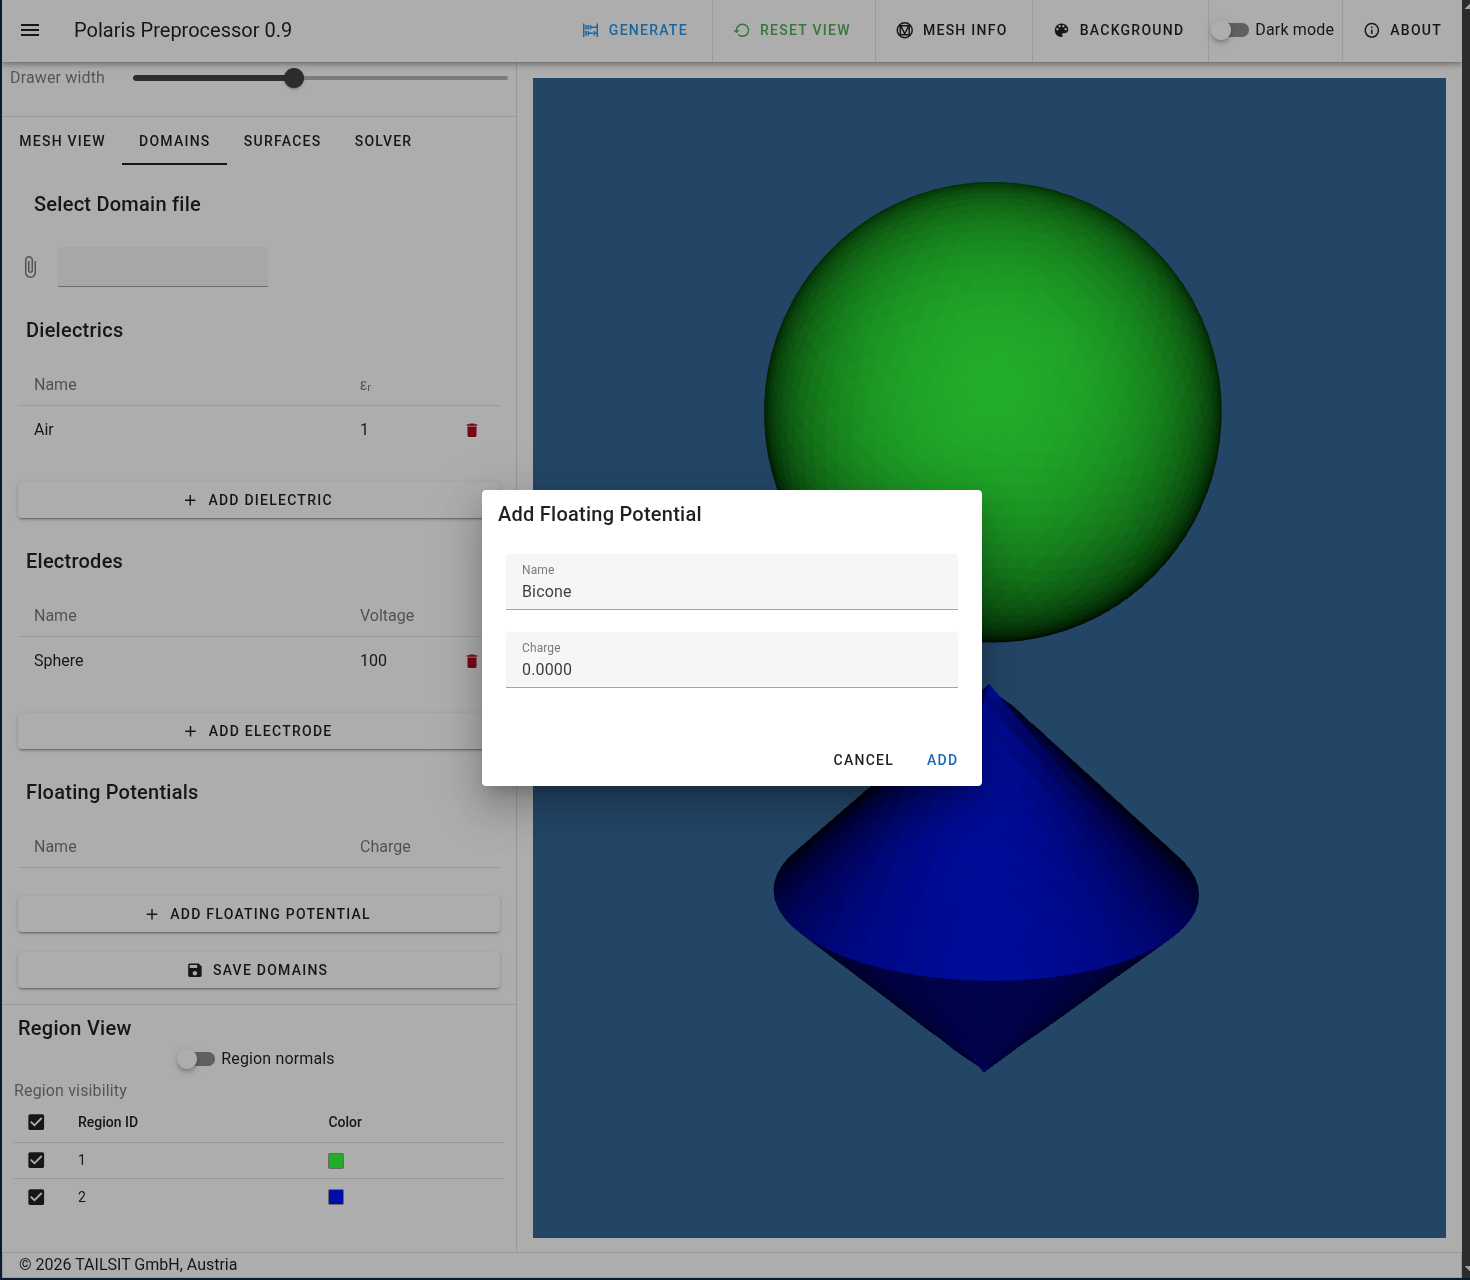Click into the Charge input field
This screenshot has height=1280, width=1470.
[x=732, y=660]
